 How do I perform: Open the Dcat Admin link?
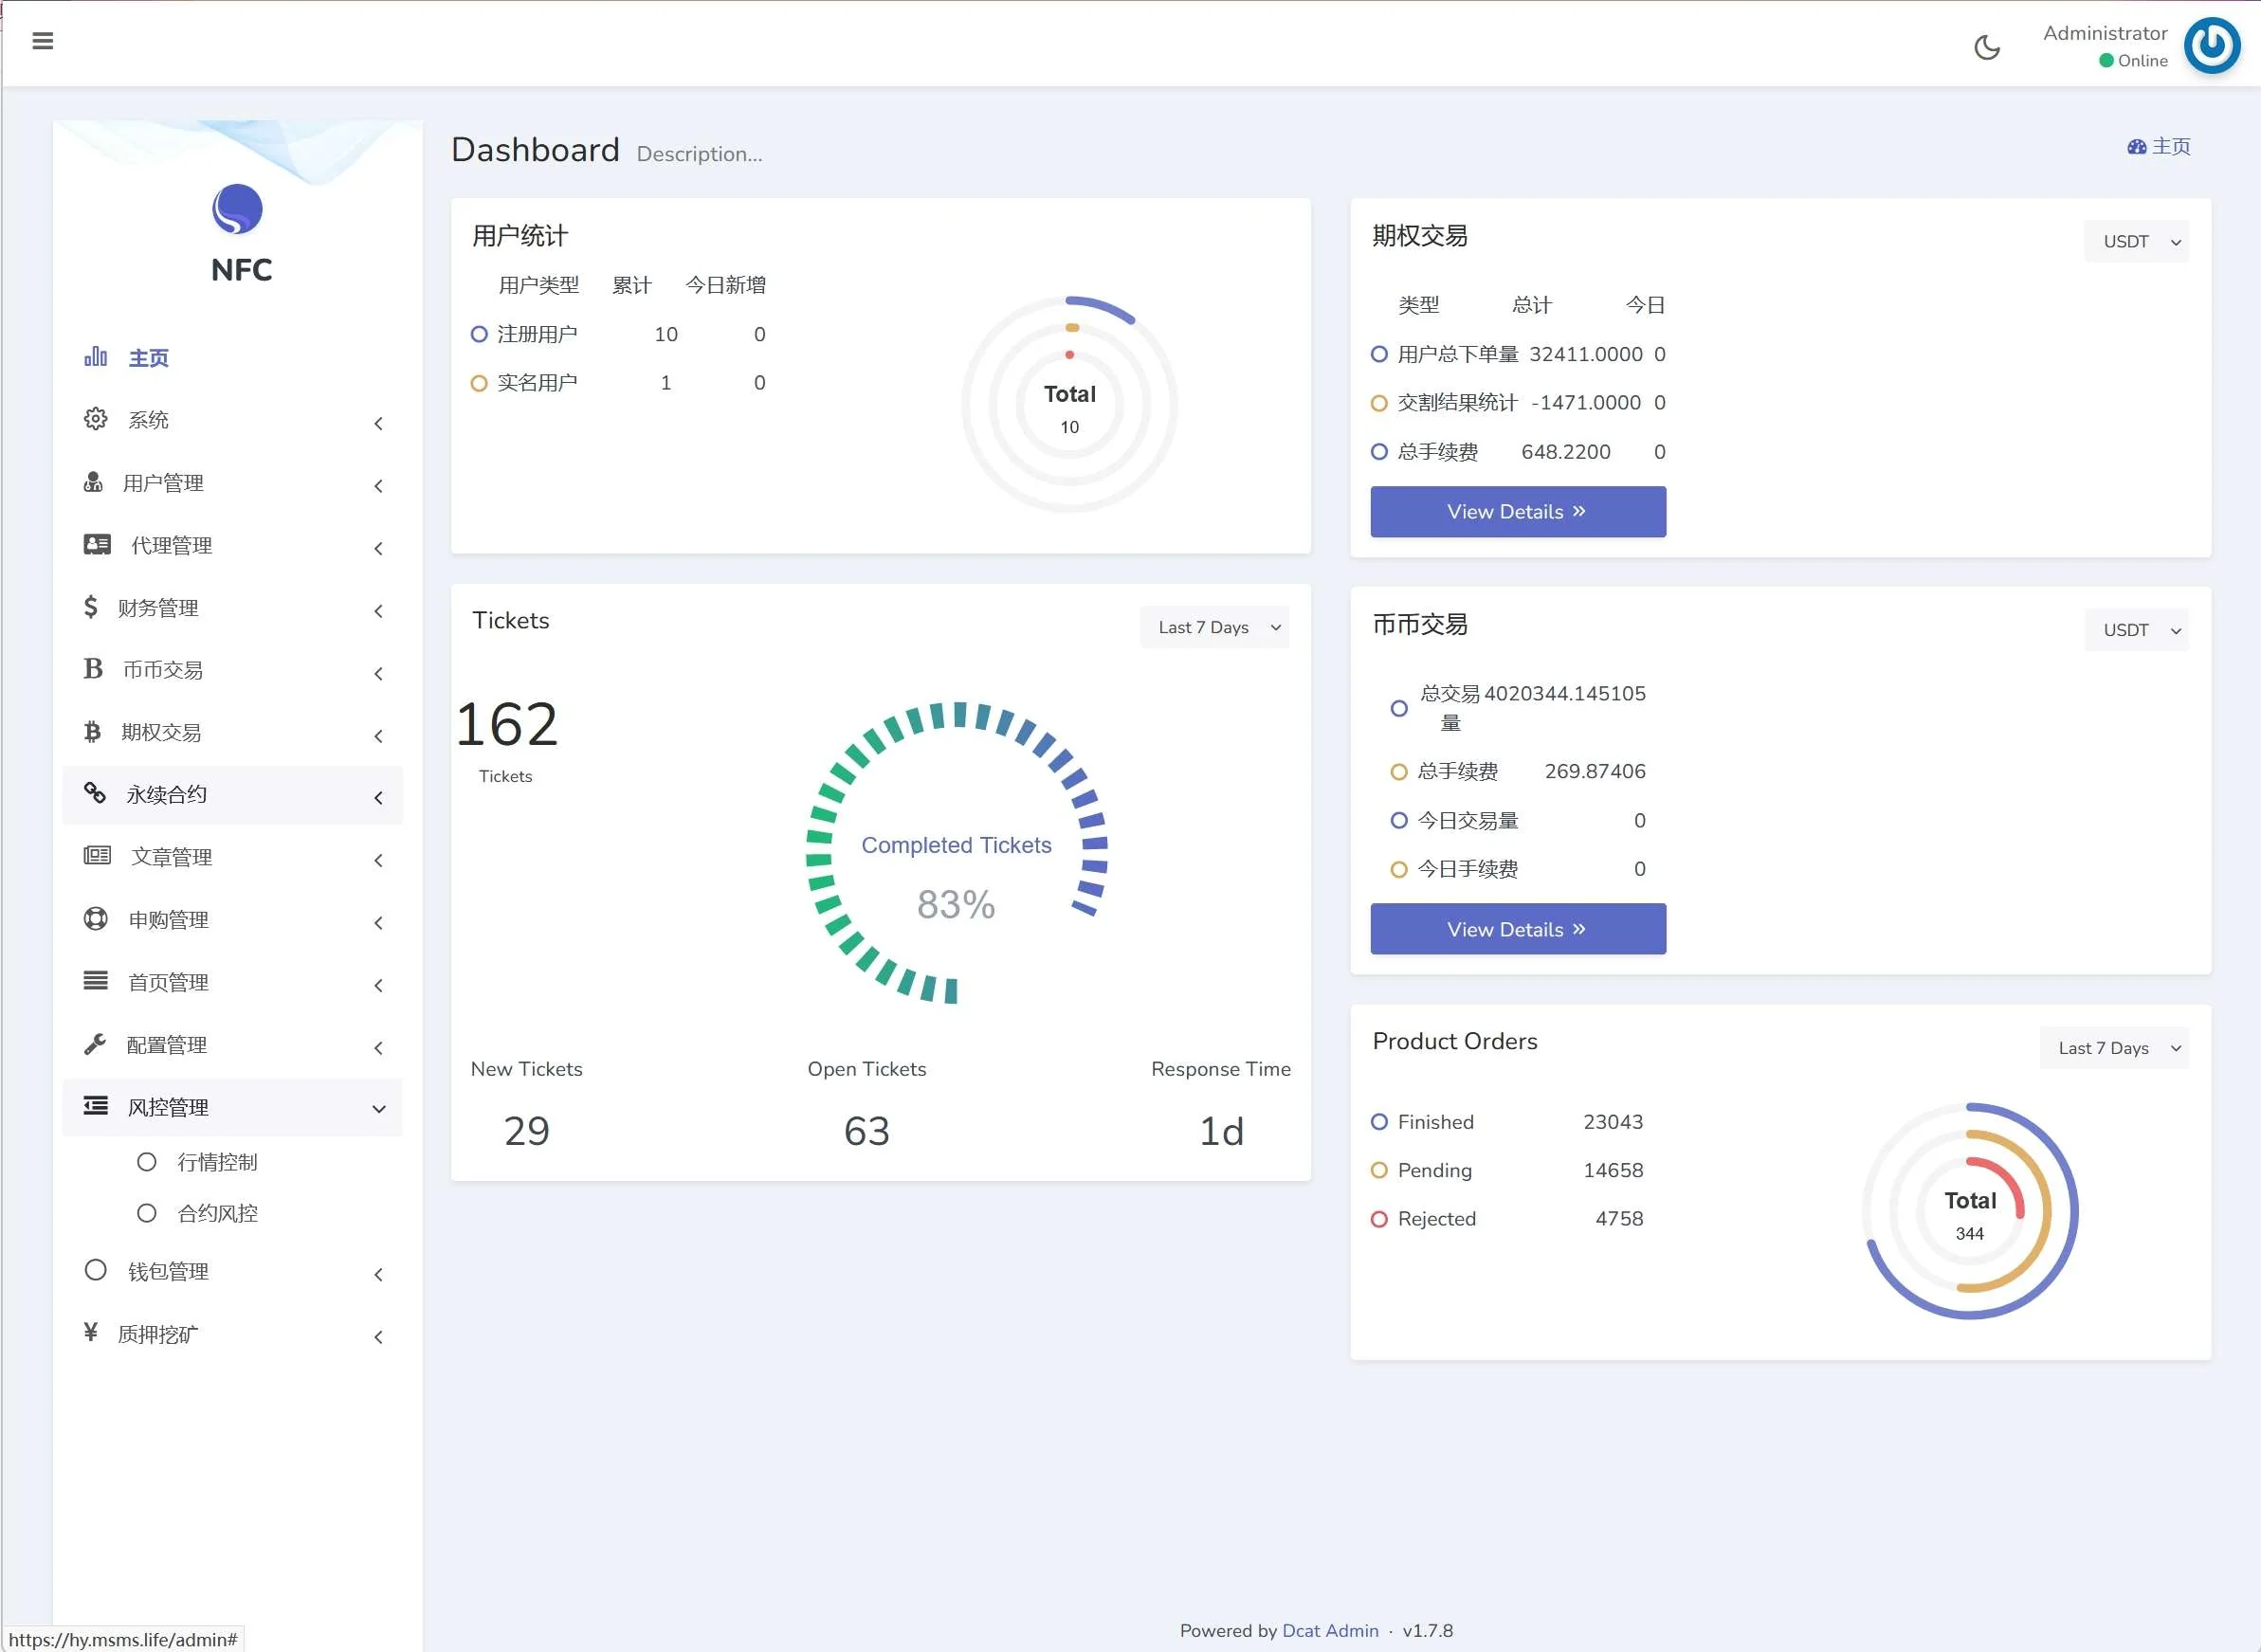1329,1630
